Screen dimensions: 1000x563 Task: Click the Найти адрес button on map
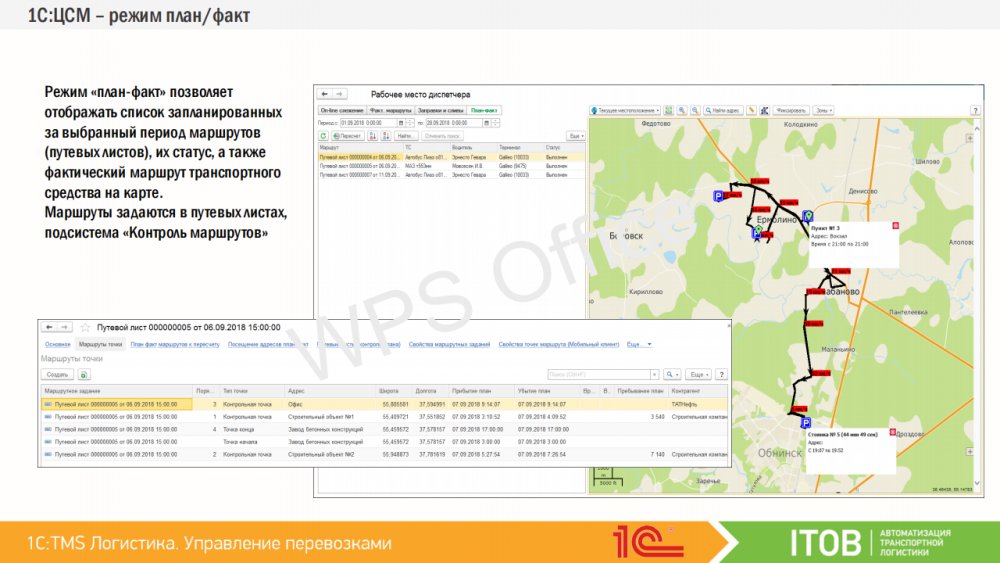723,110
